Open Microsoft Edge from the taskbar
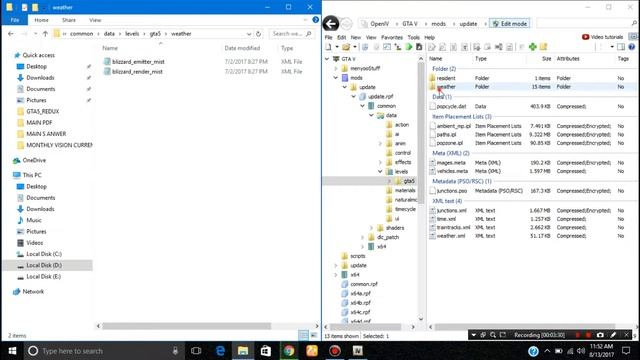The image size is (640, 360). click(x=220, y=351)
